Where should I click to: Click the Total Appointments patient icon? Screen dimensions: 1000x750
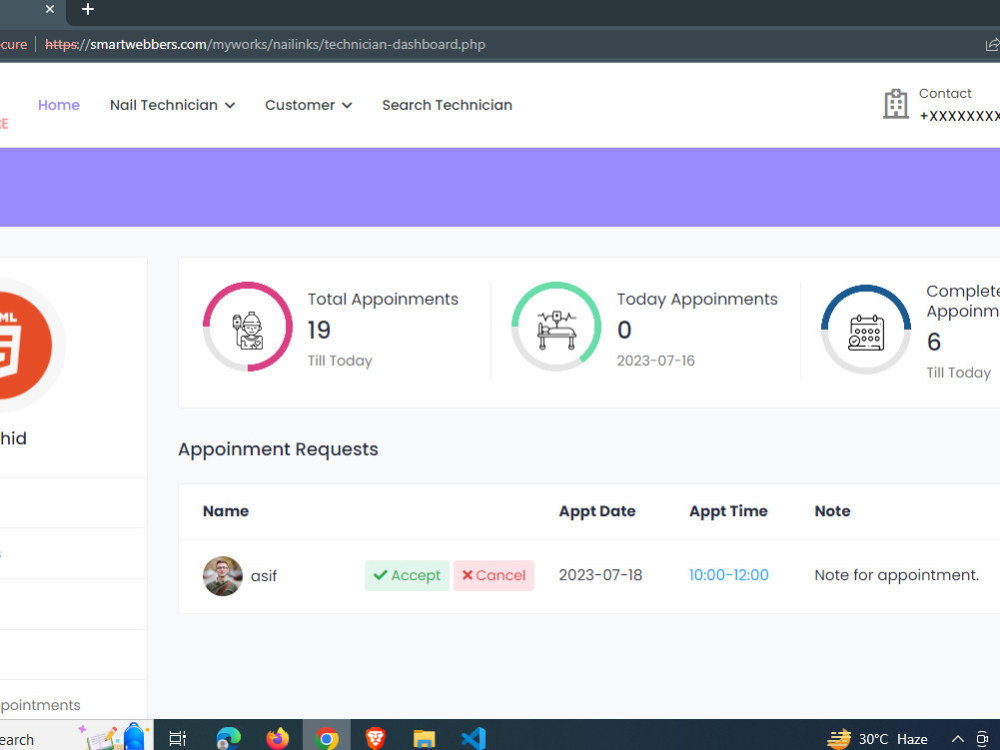(247, 330)
